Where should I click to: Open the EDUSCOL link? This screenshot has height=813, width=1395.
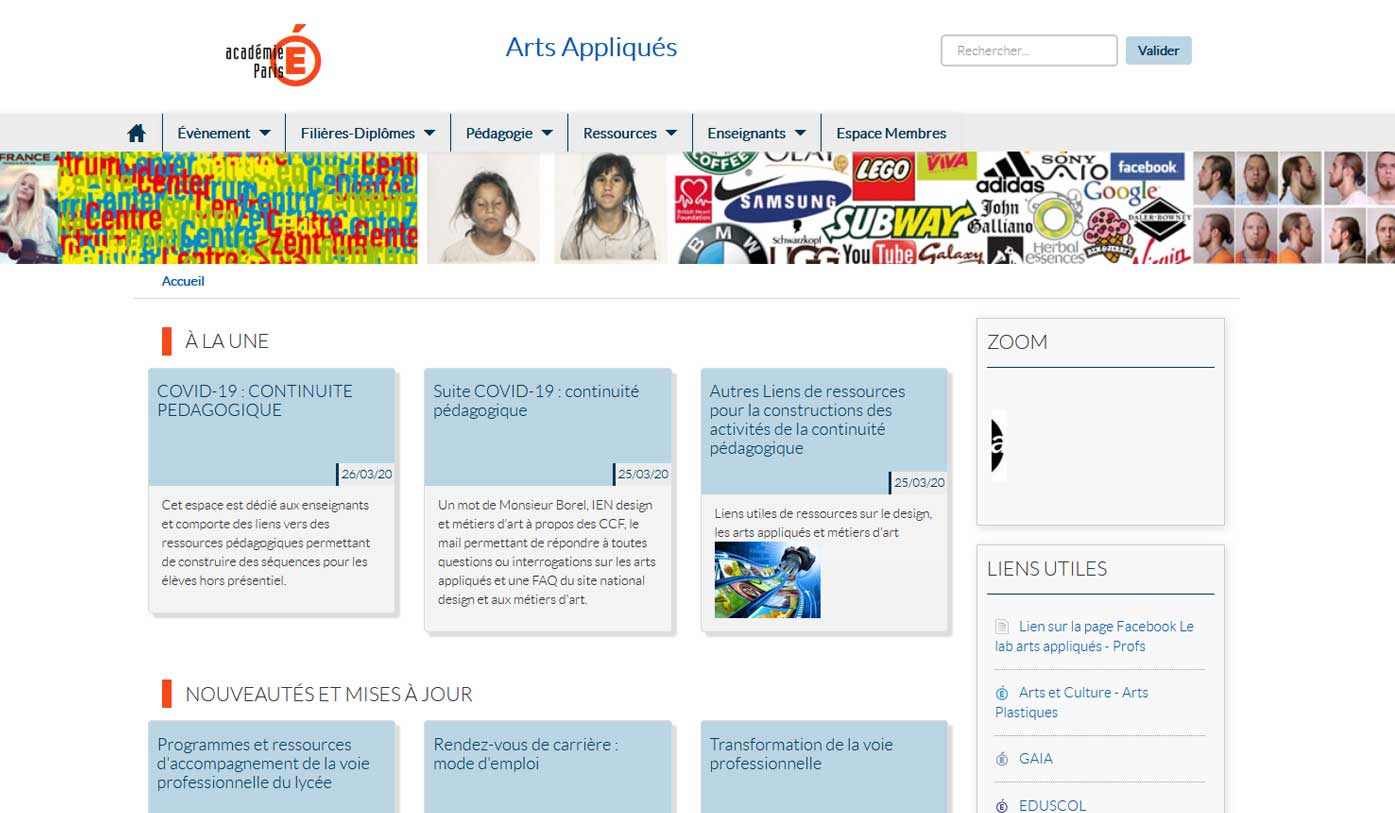(1052, 805)
